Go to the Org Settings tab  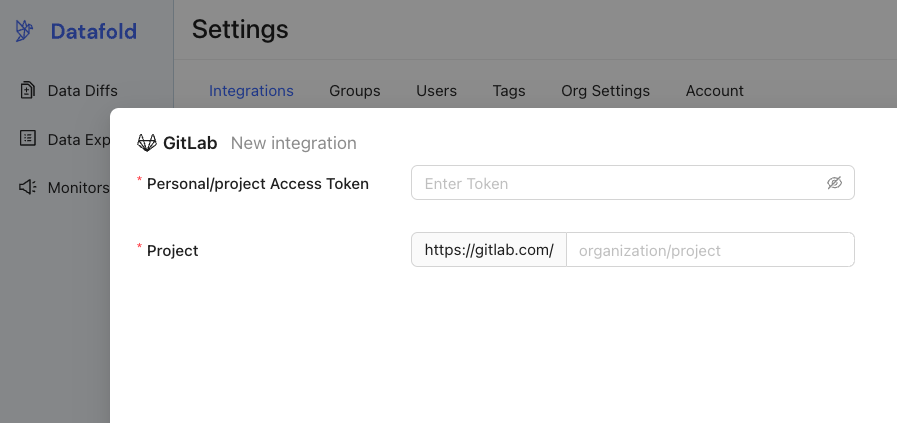[605, 91]
